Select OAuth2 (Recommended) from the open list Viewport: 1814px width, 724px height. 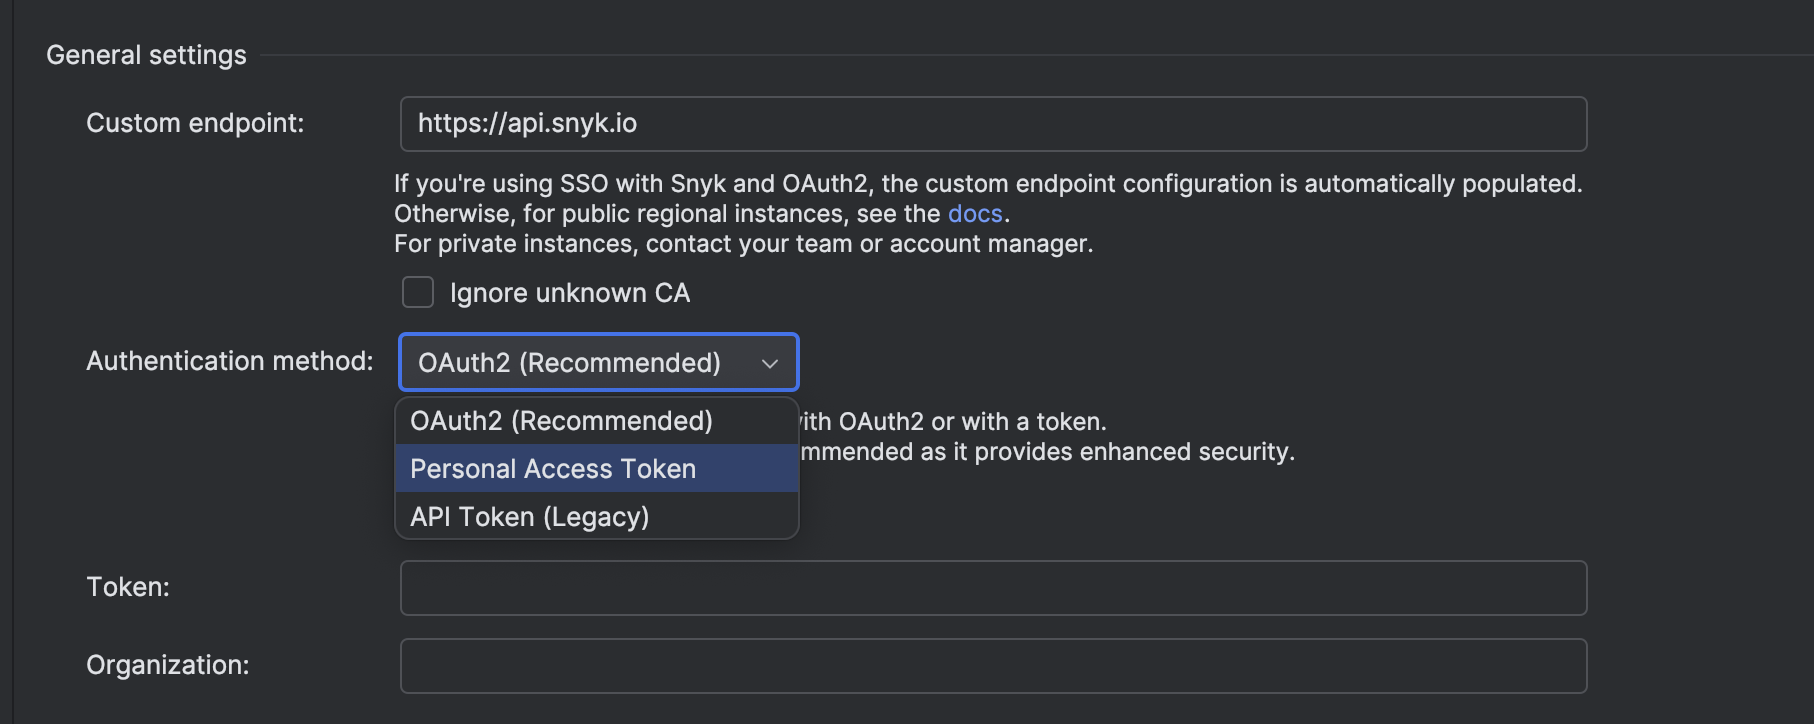point(561,421)
